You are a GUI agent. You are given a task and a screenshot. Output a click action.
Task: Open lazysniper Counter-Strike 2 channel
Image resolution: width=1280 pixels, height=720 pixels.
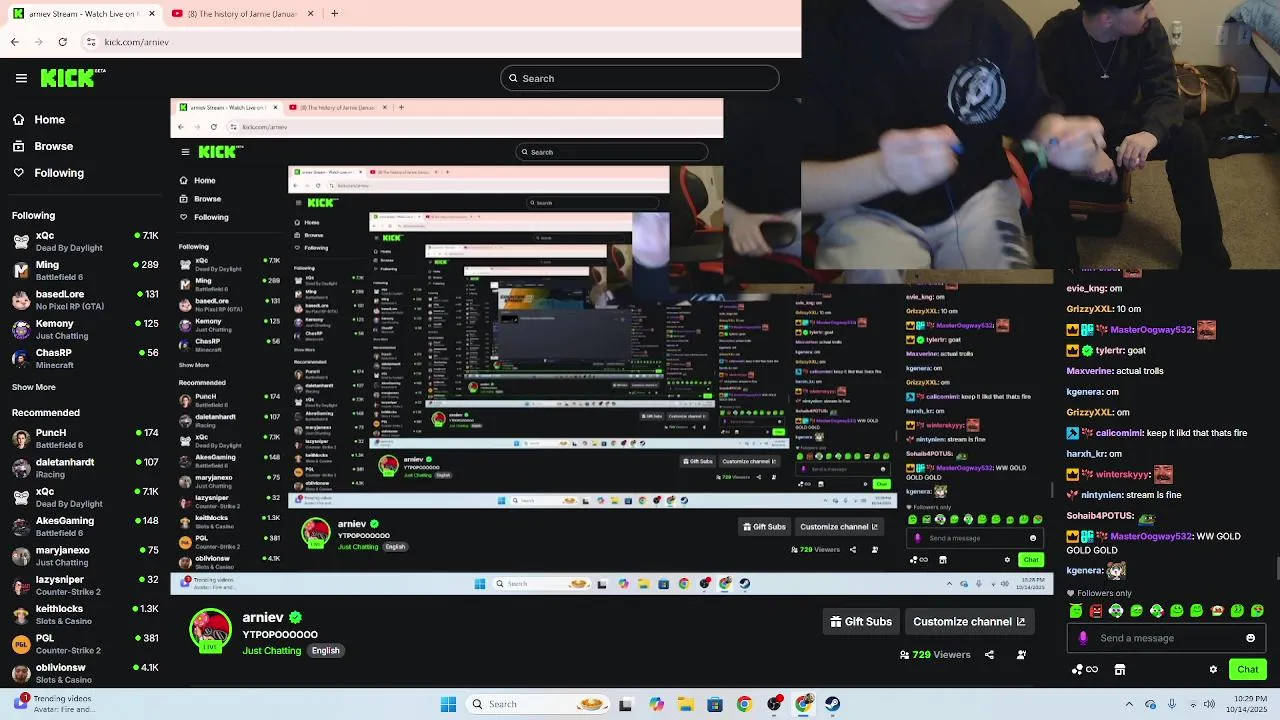pos(85,585)
